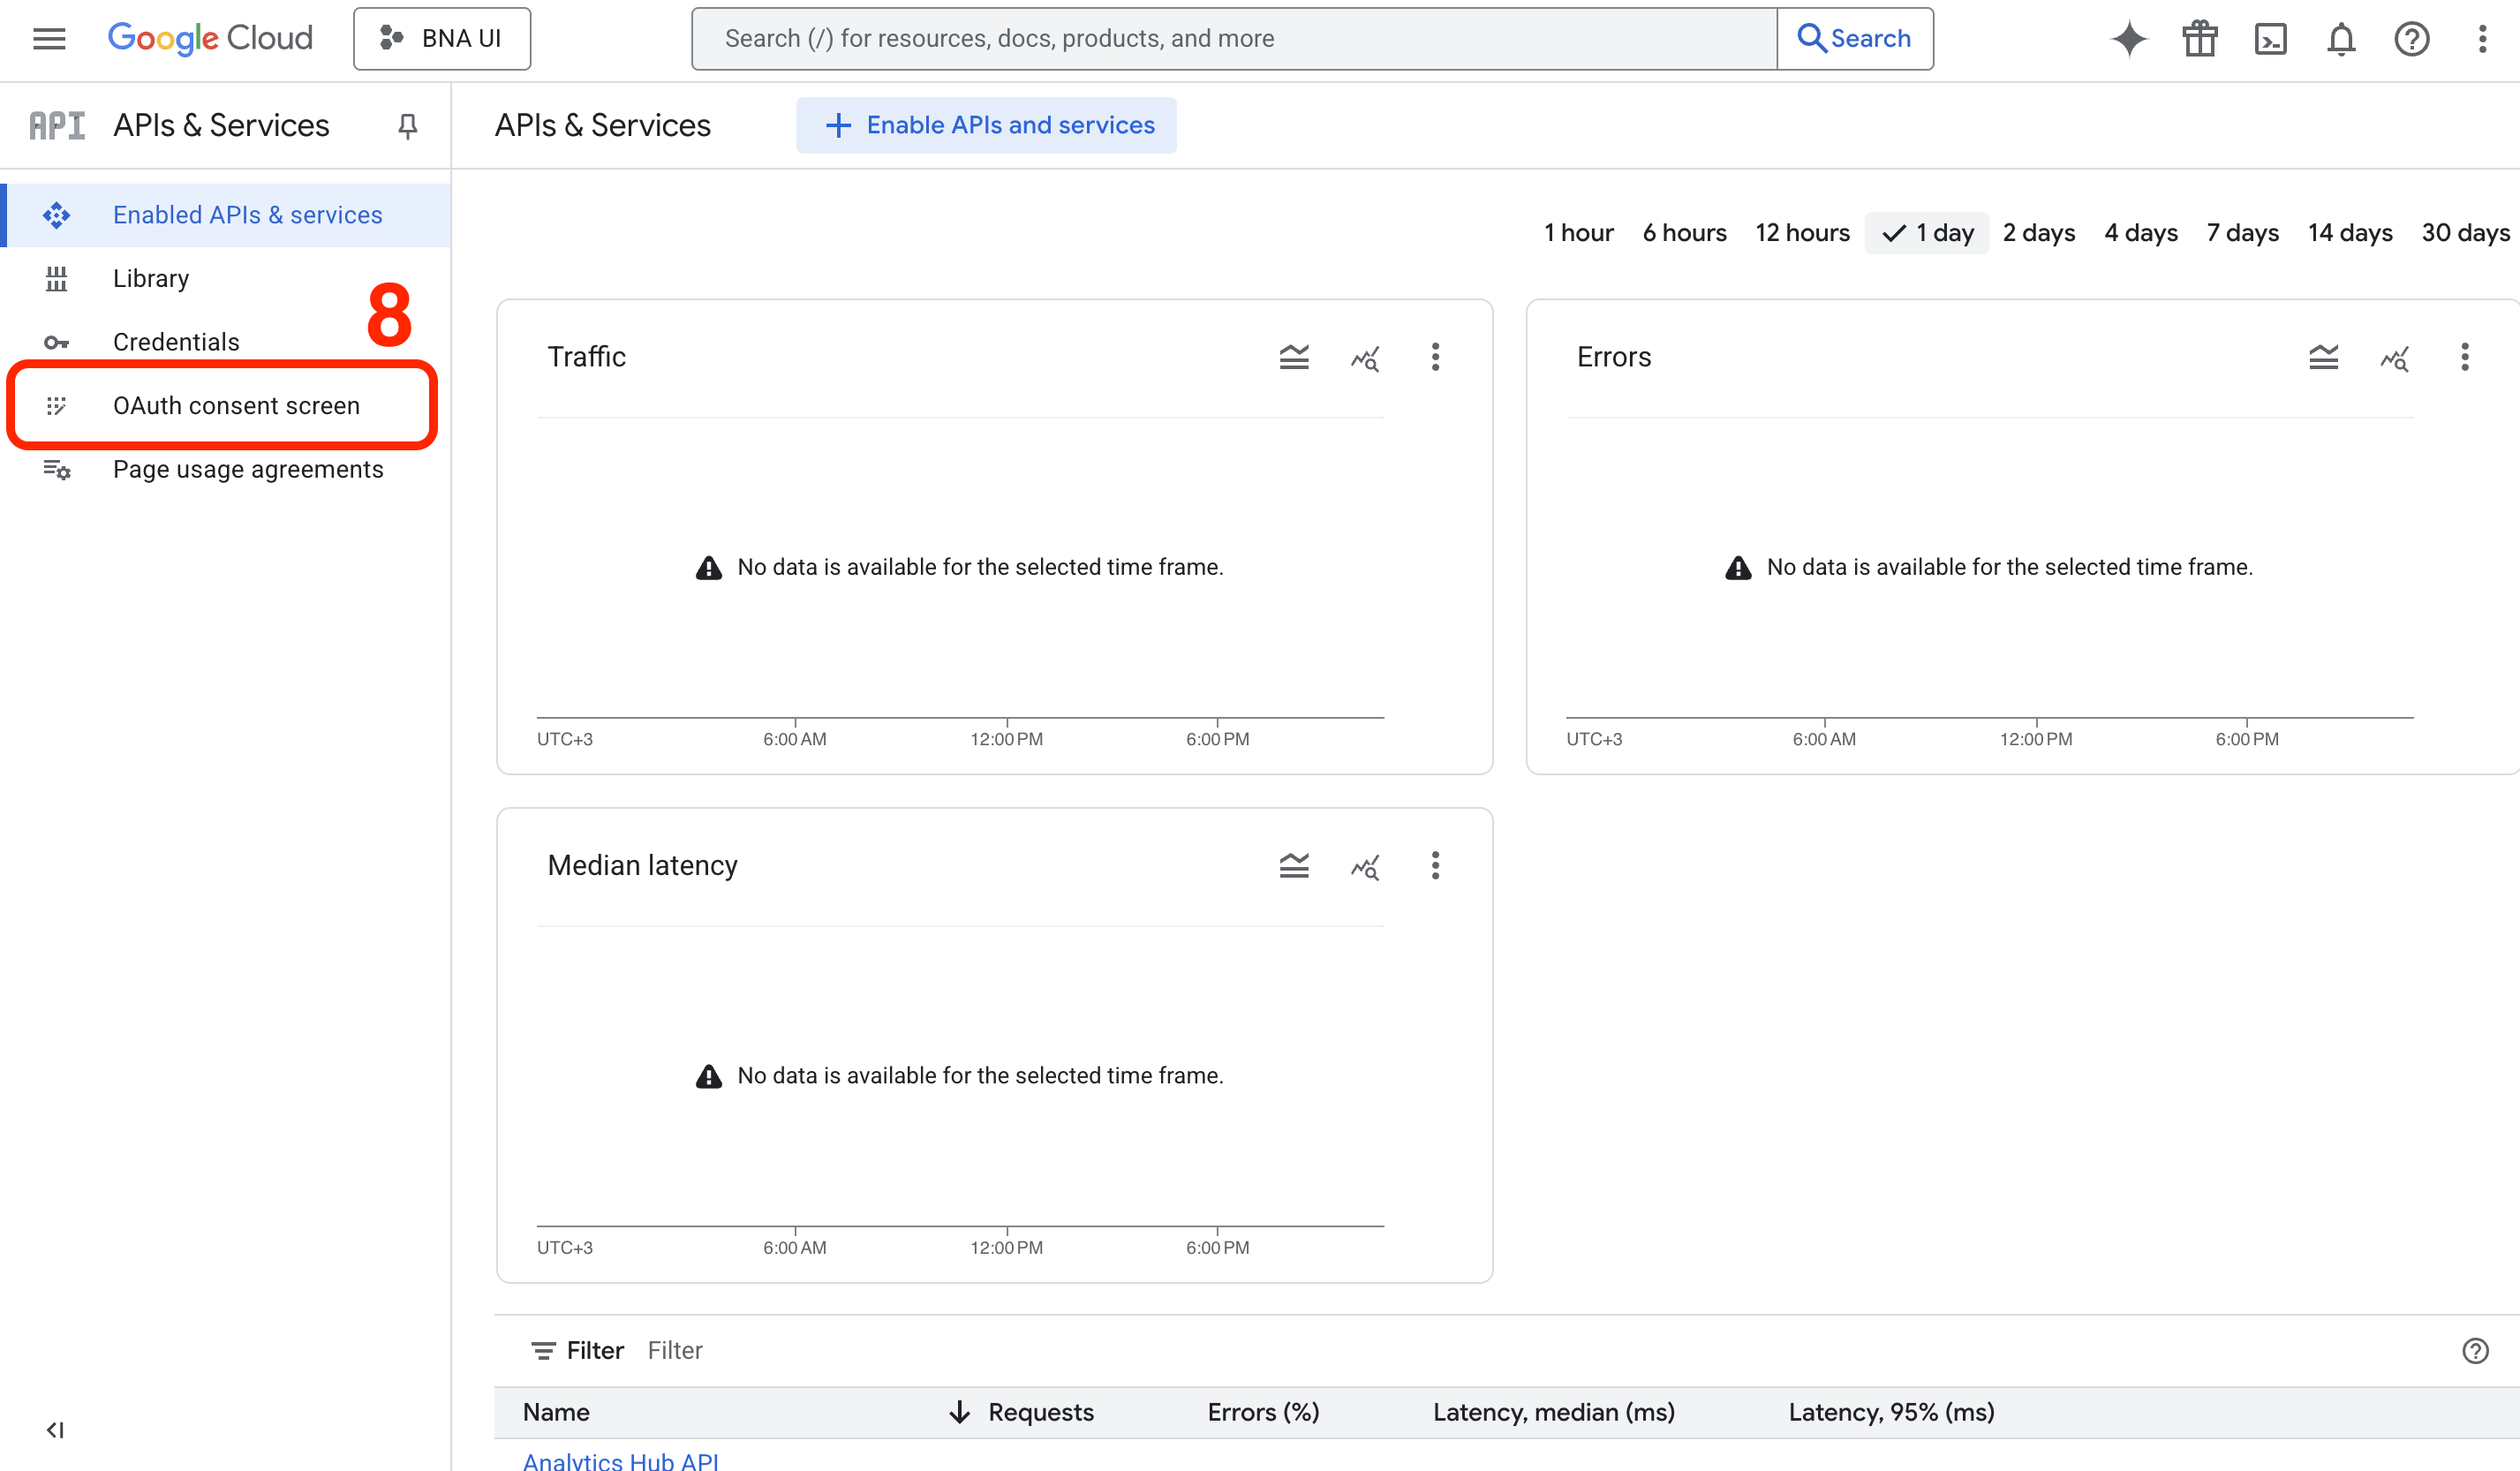Select the 6 hours time range
The image size is (2520, 1471).
[x=1684, y=233]
